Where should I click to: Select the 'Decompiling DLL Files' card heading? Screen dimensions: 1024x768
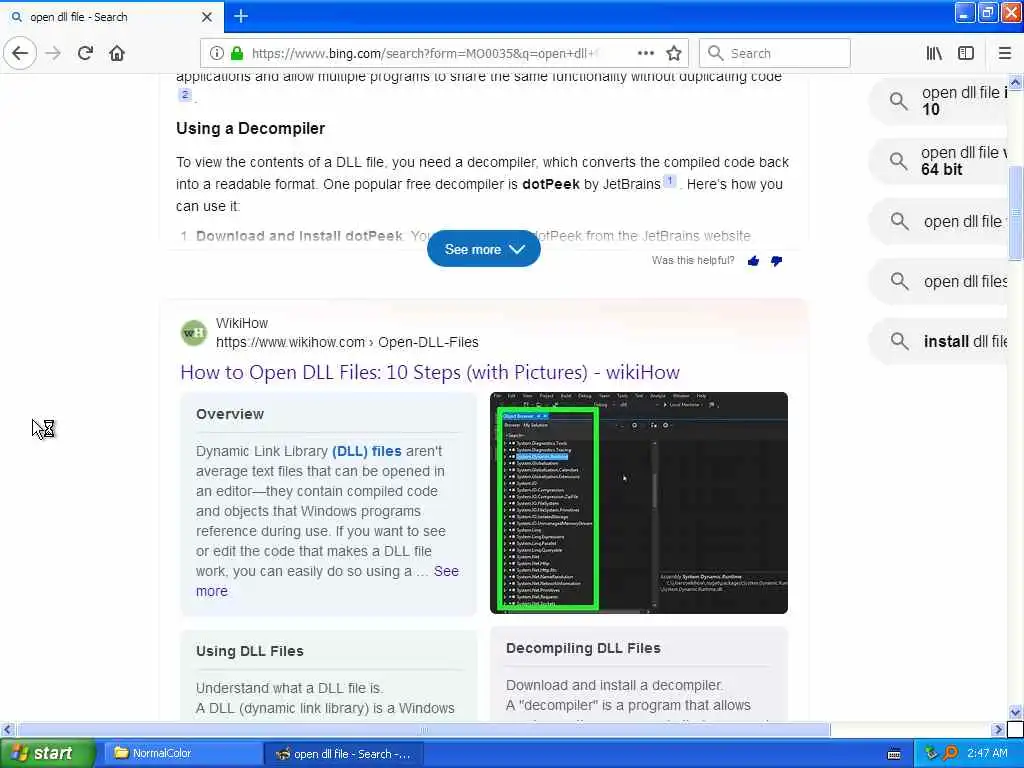tap(583, 648)
